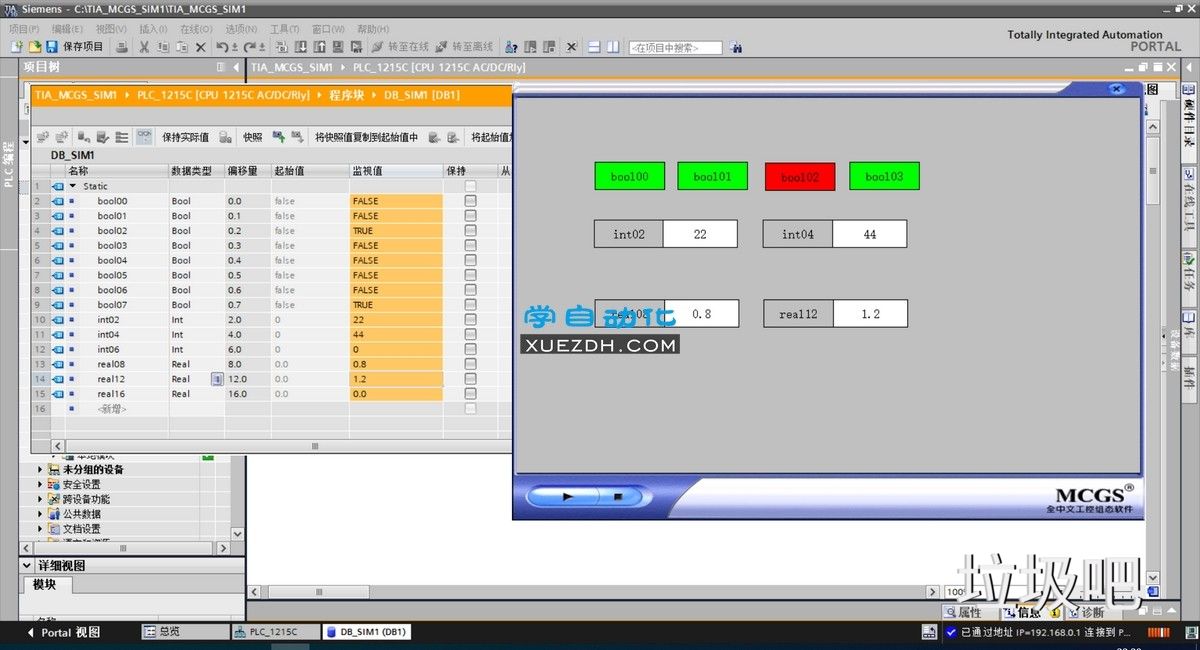Viewport: 1200px width, 650px height.
Task: Toggle the retain checkbox for real16
Action: (470, 394)
